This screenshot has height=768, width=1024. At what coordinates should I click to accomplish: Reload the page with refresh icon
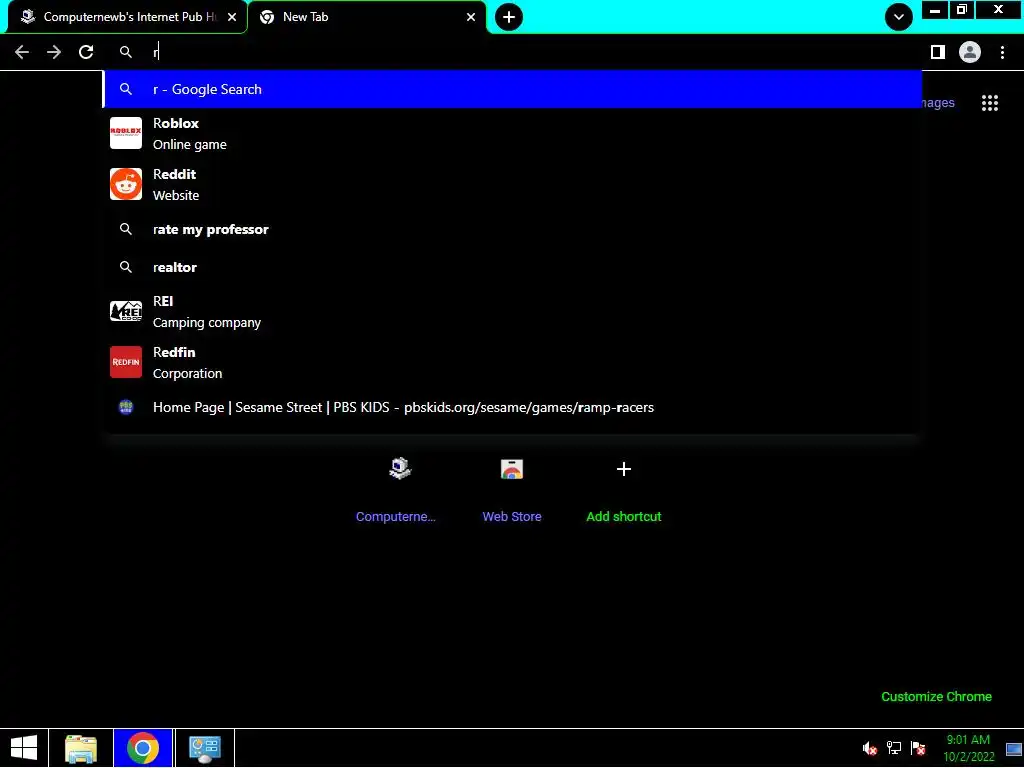tap(86, 52)
